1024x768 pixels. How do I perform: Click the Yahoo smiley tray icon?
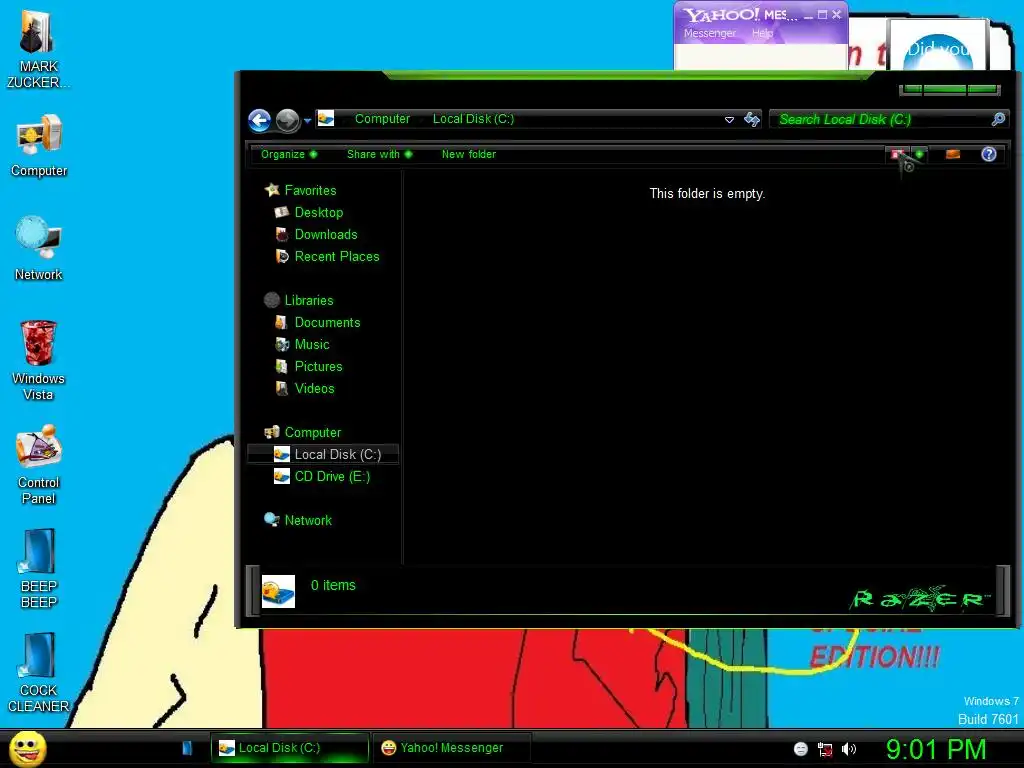pos(801,749)
